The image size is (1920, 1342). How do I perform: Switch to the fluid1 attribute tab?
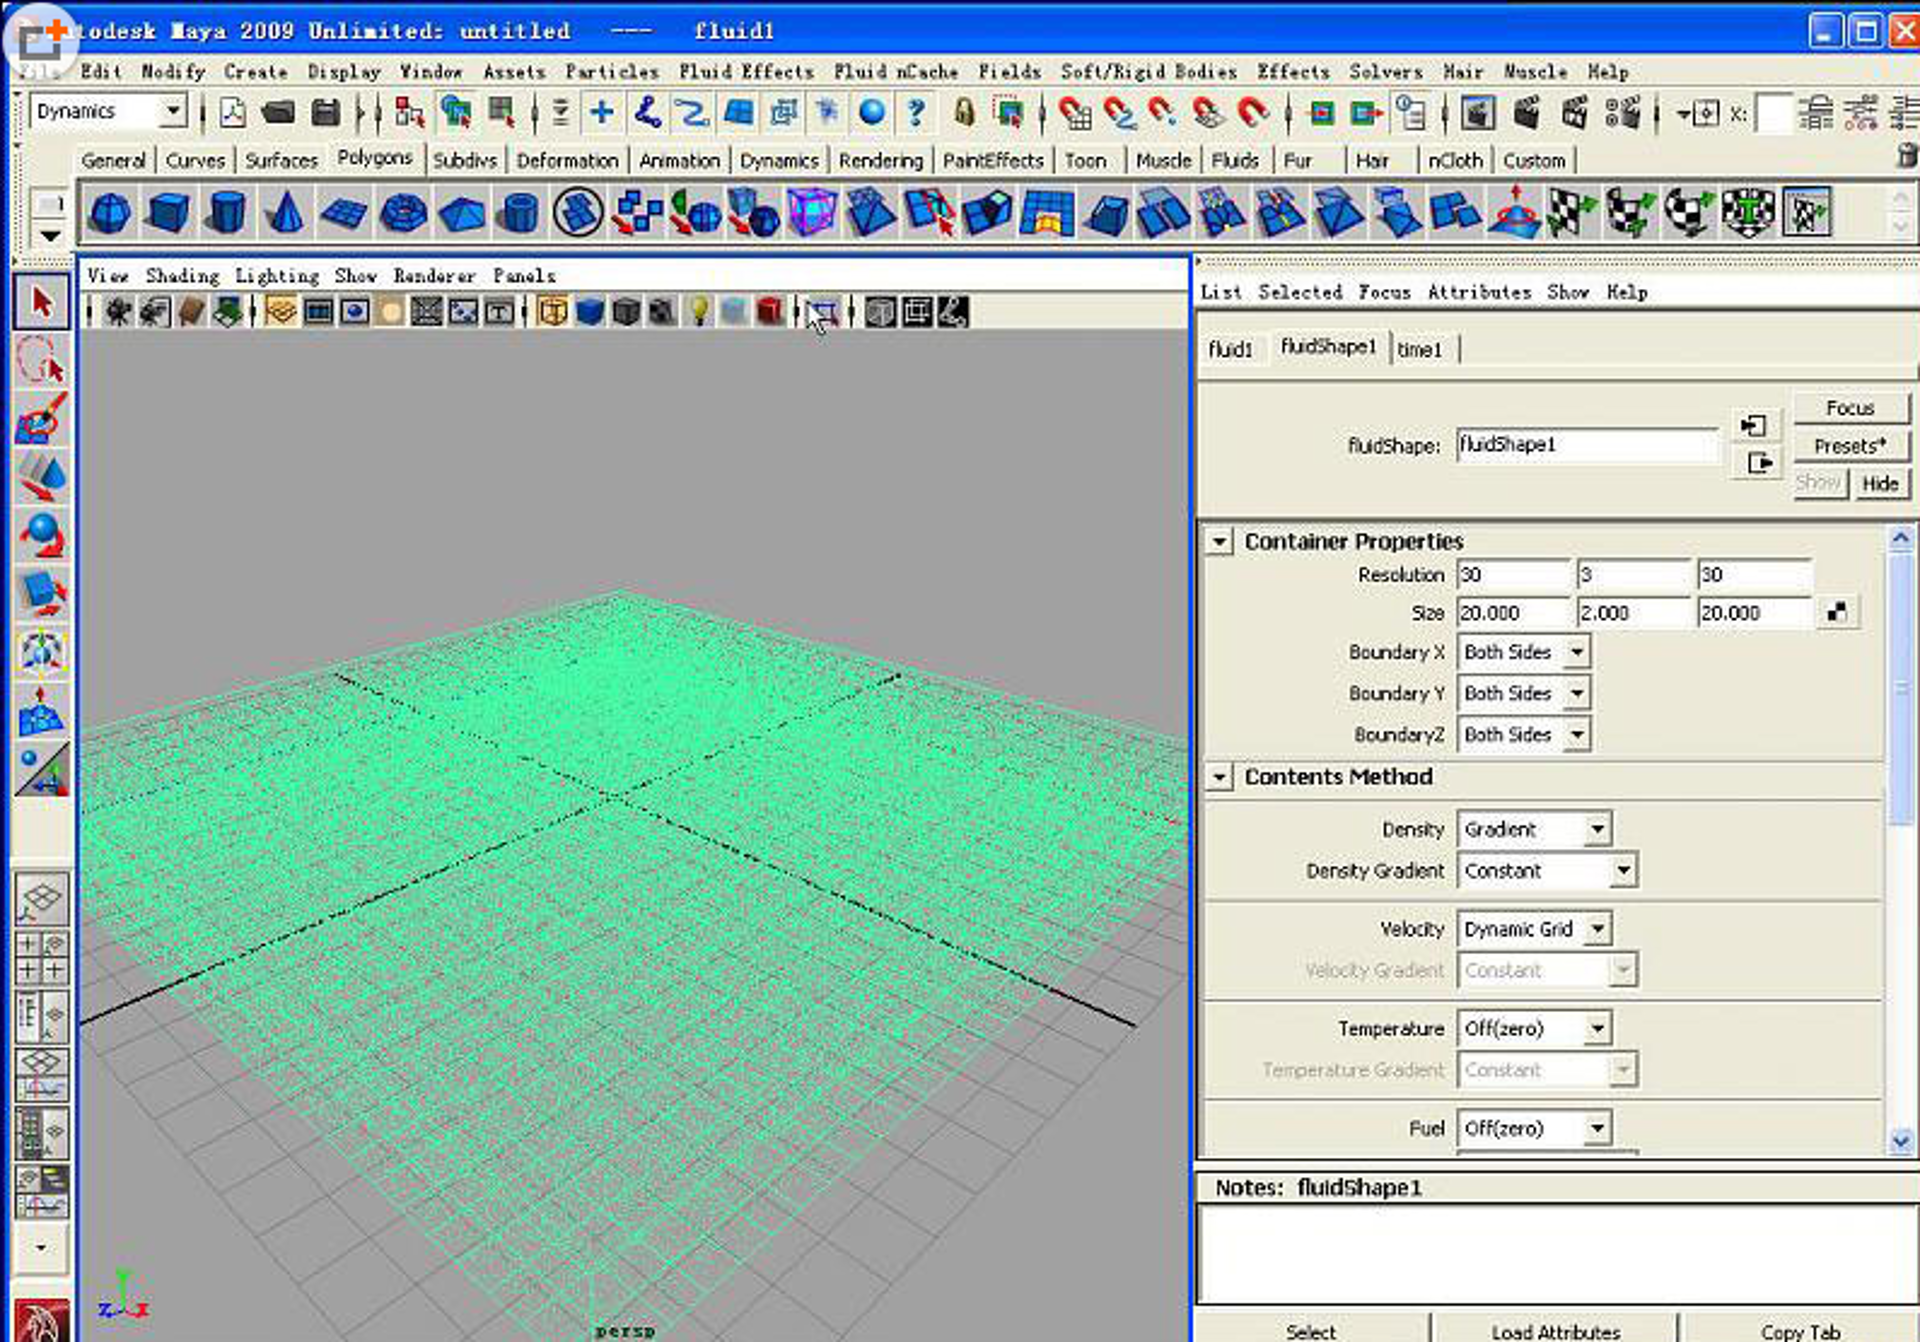1230,349
